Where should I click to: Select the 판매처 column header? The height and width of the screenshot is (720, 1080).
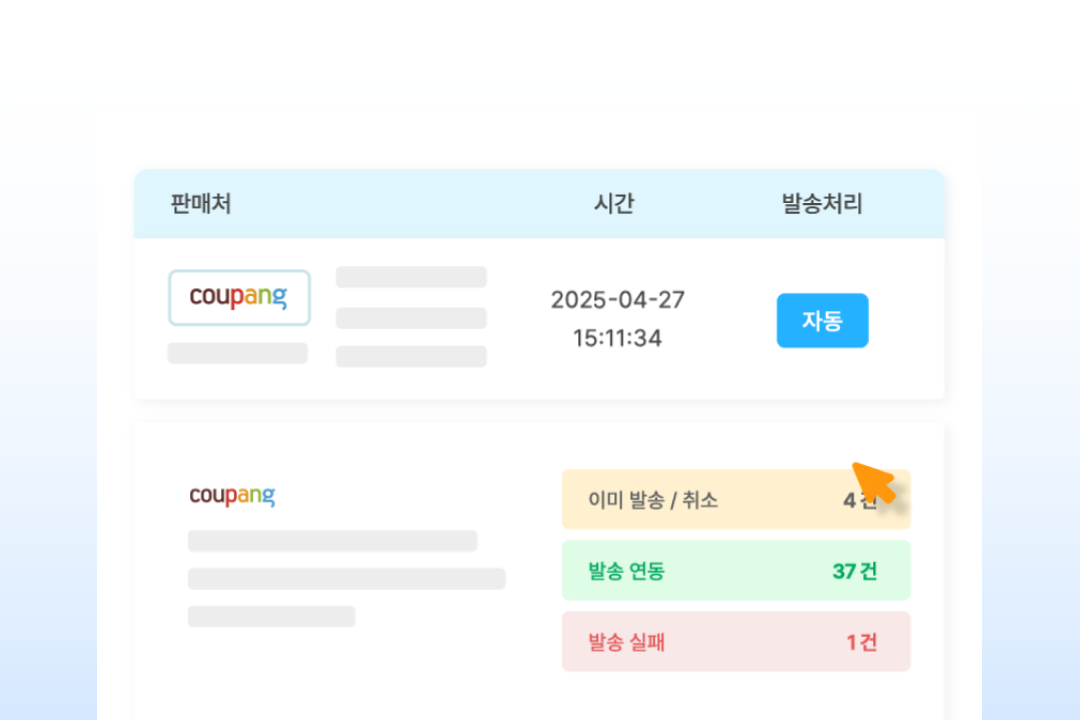[201, 204]
